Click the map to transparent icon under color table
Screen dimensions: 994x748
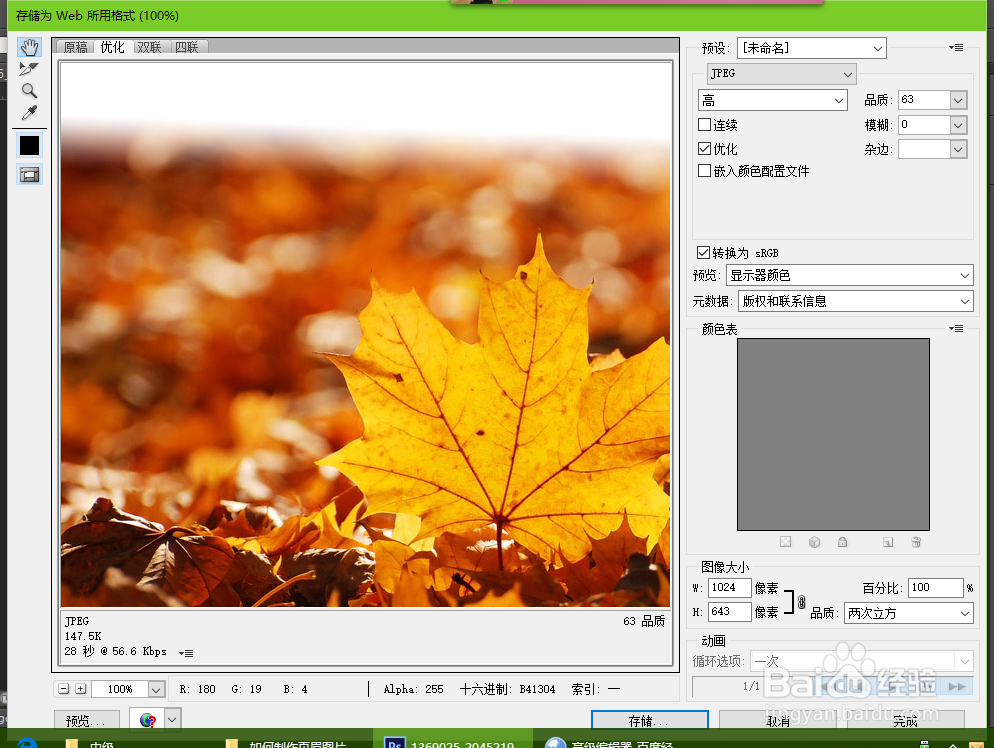[x=785, y=541]
